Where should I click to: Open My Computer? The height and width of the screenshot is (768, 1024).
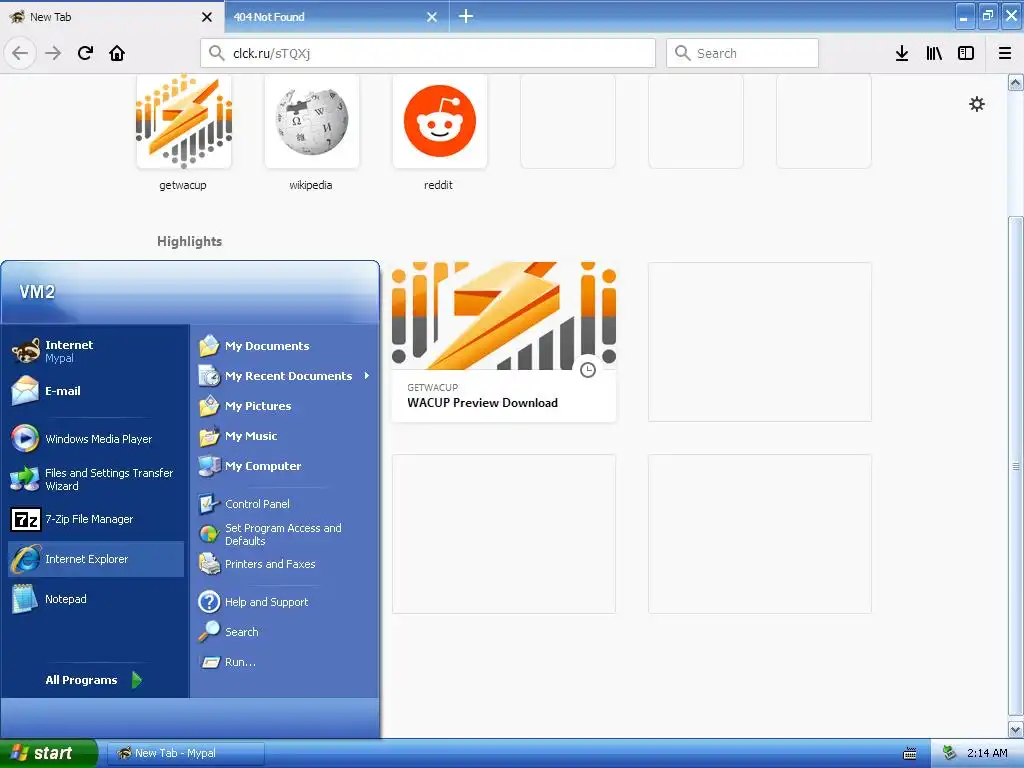tap(285, 466)
